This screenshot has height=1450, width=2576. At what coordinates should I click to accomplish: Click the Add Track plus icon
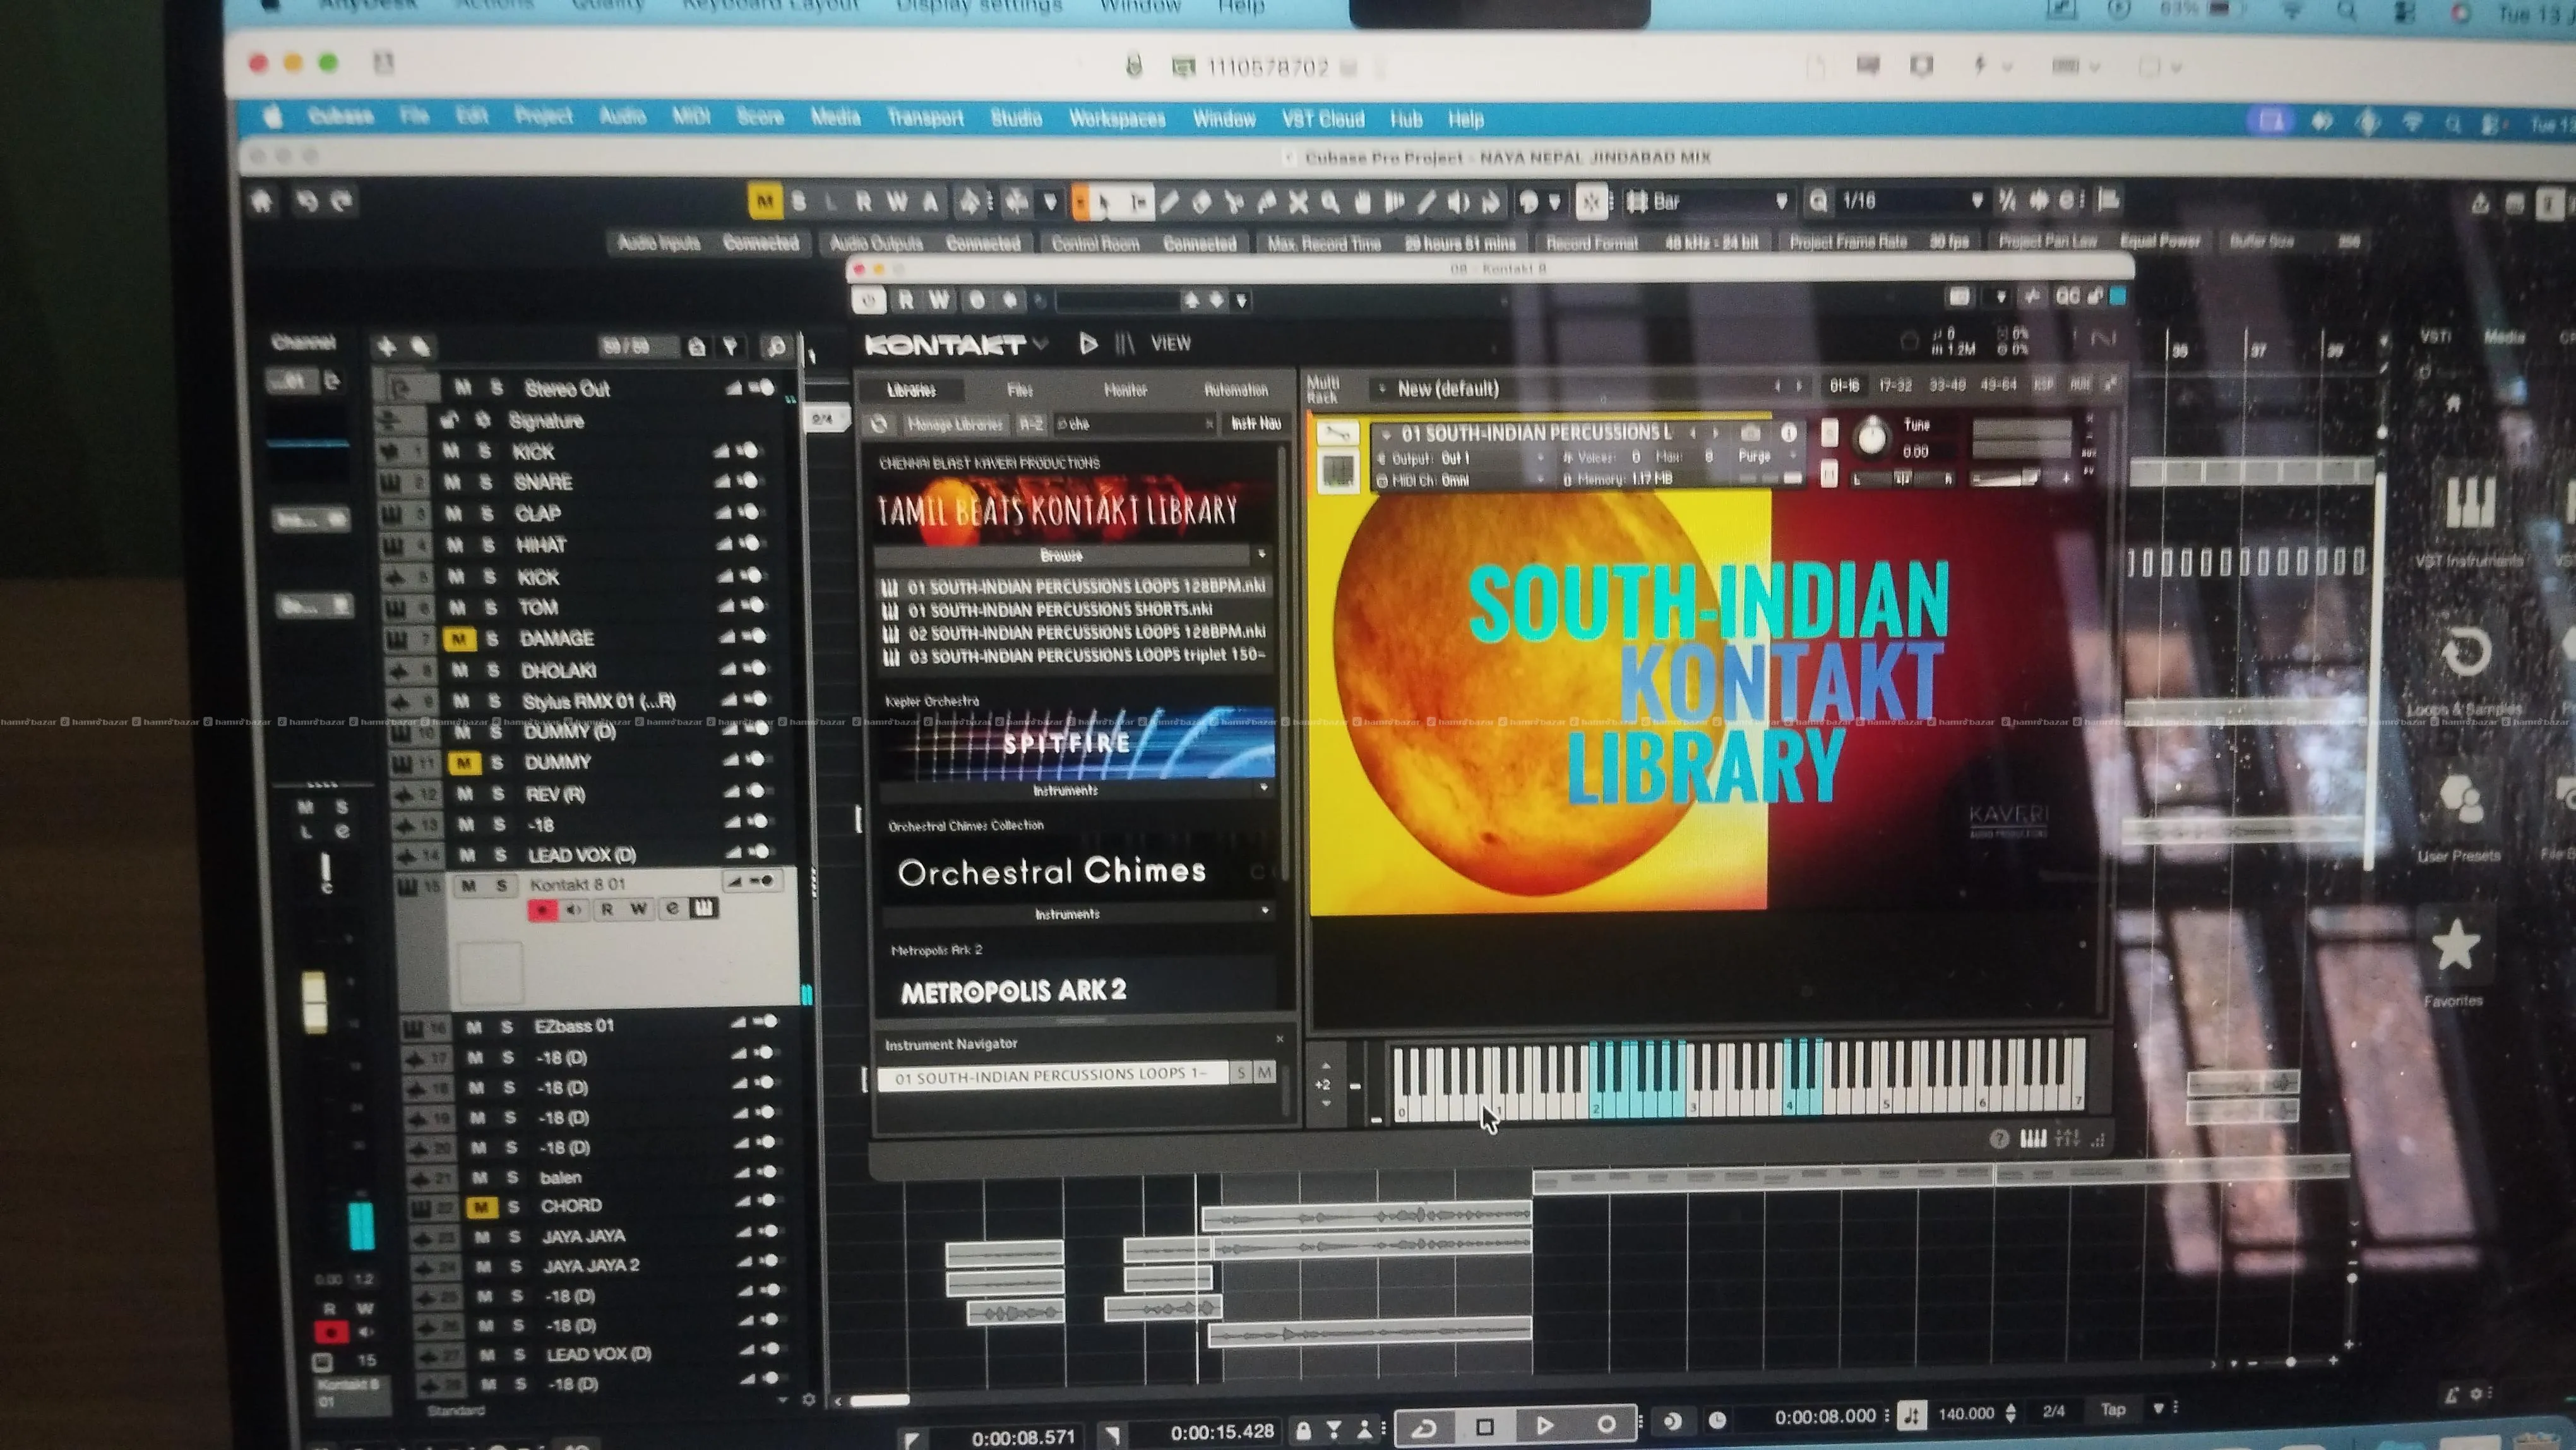point(386,347)
